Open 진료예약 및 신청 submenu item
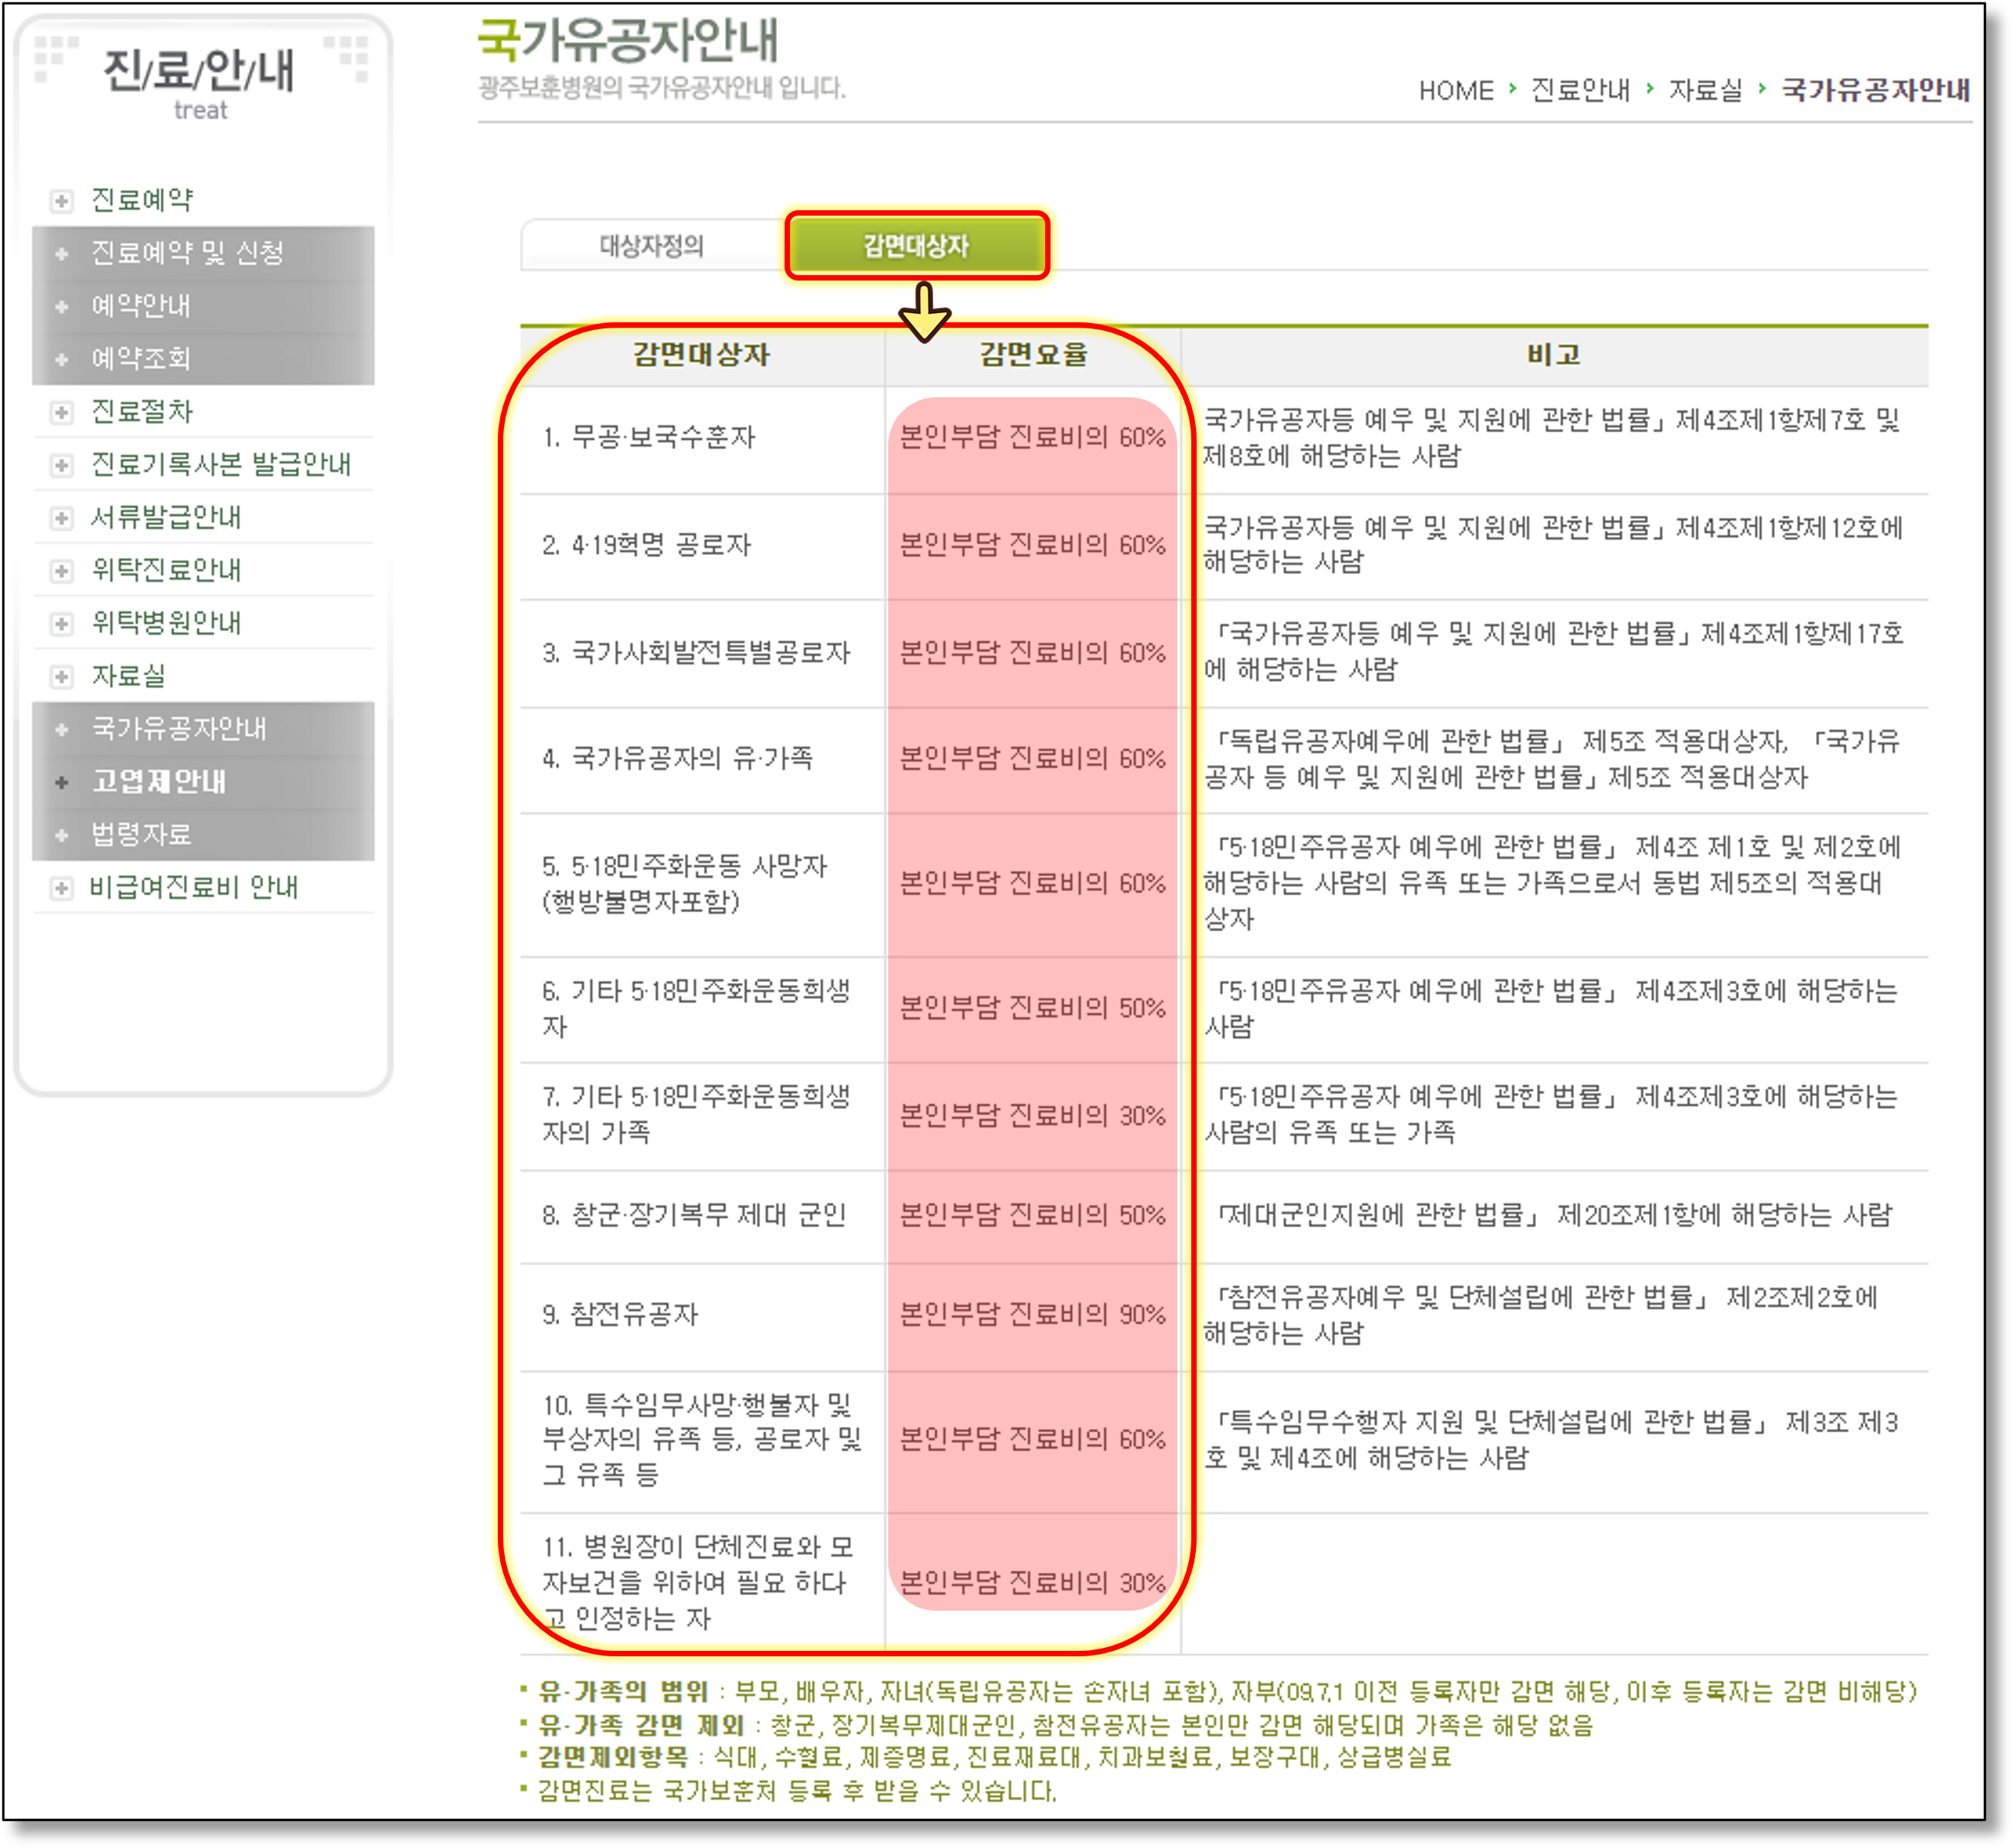 [187, 253]
